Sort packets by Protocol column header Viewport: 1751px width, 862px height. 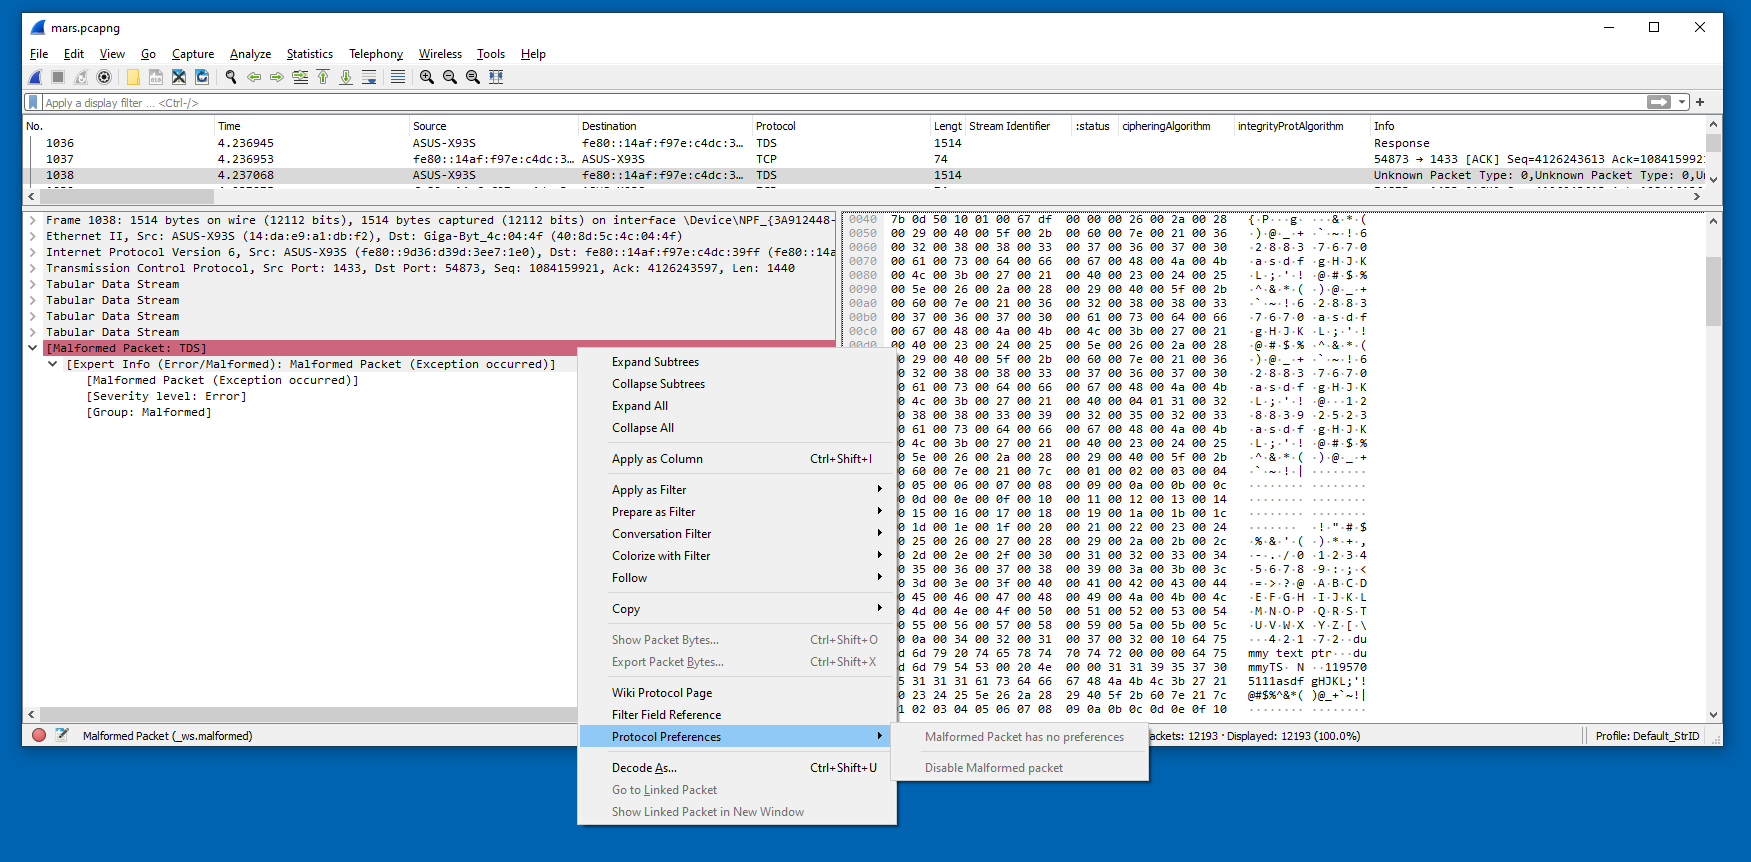(841, 126)
